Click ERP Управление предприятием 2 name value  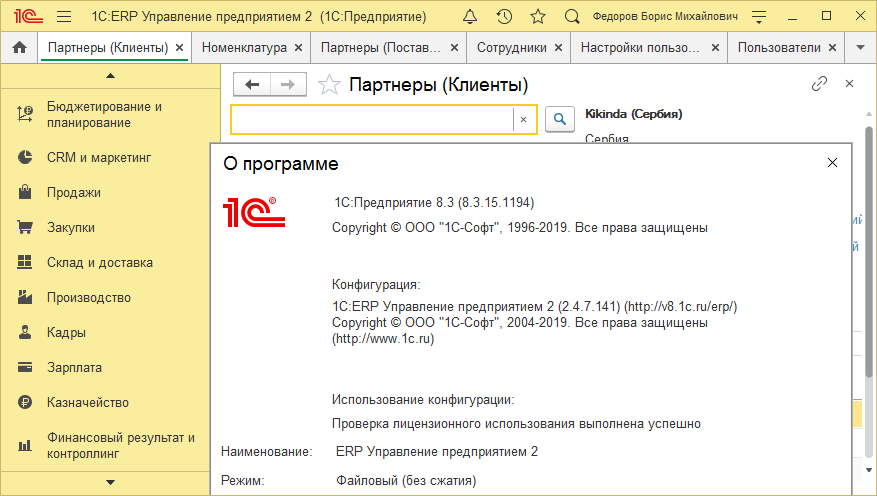tap(437, 451)
